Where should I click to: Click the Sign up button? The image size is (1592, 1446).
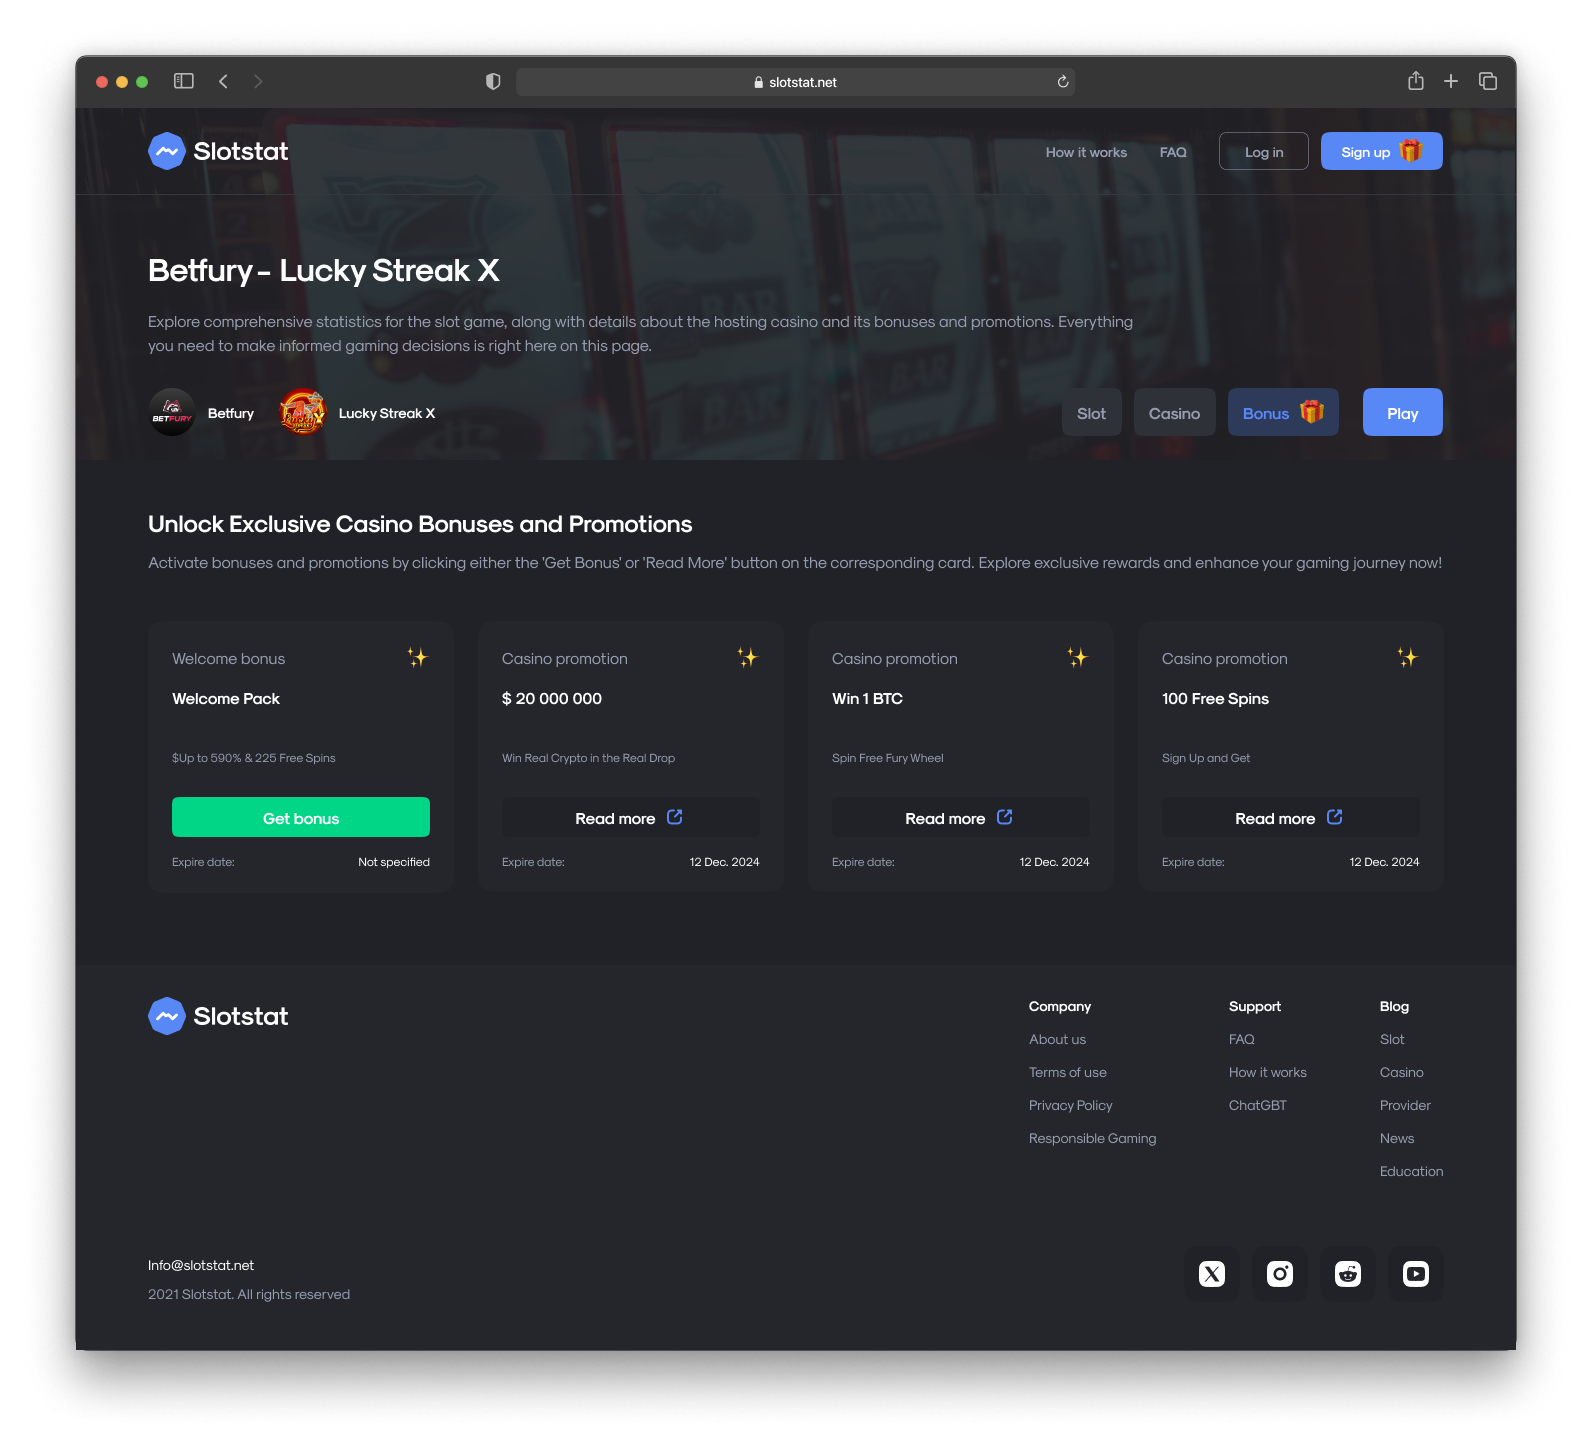pos(1382,151)
